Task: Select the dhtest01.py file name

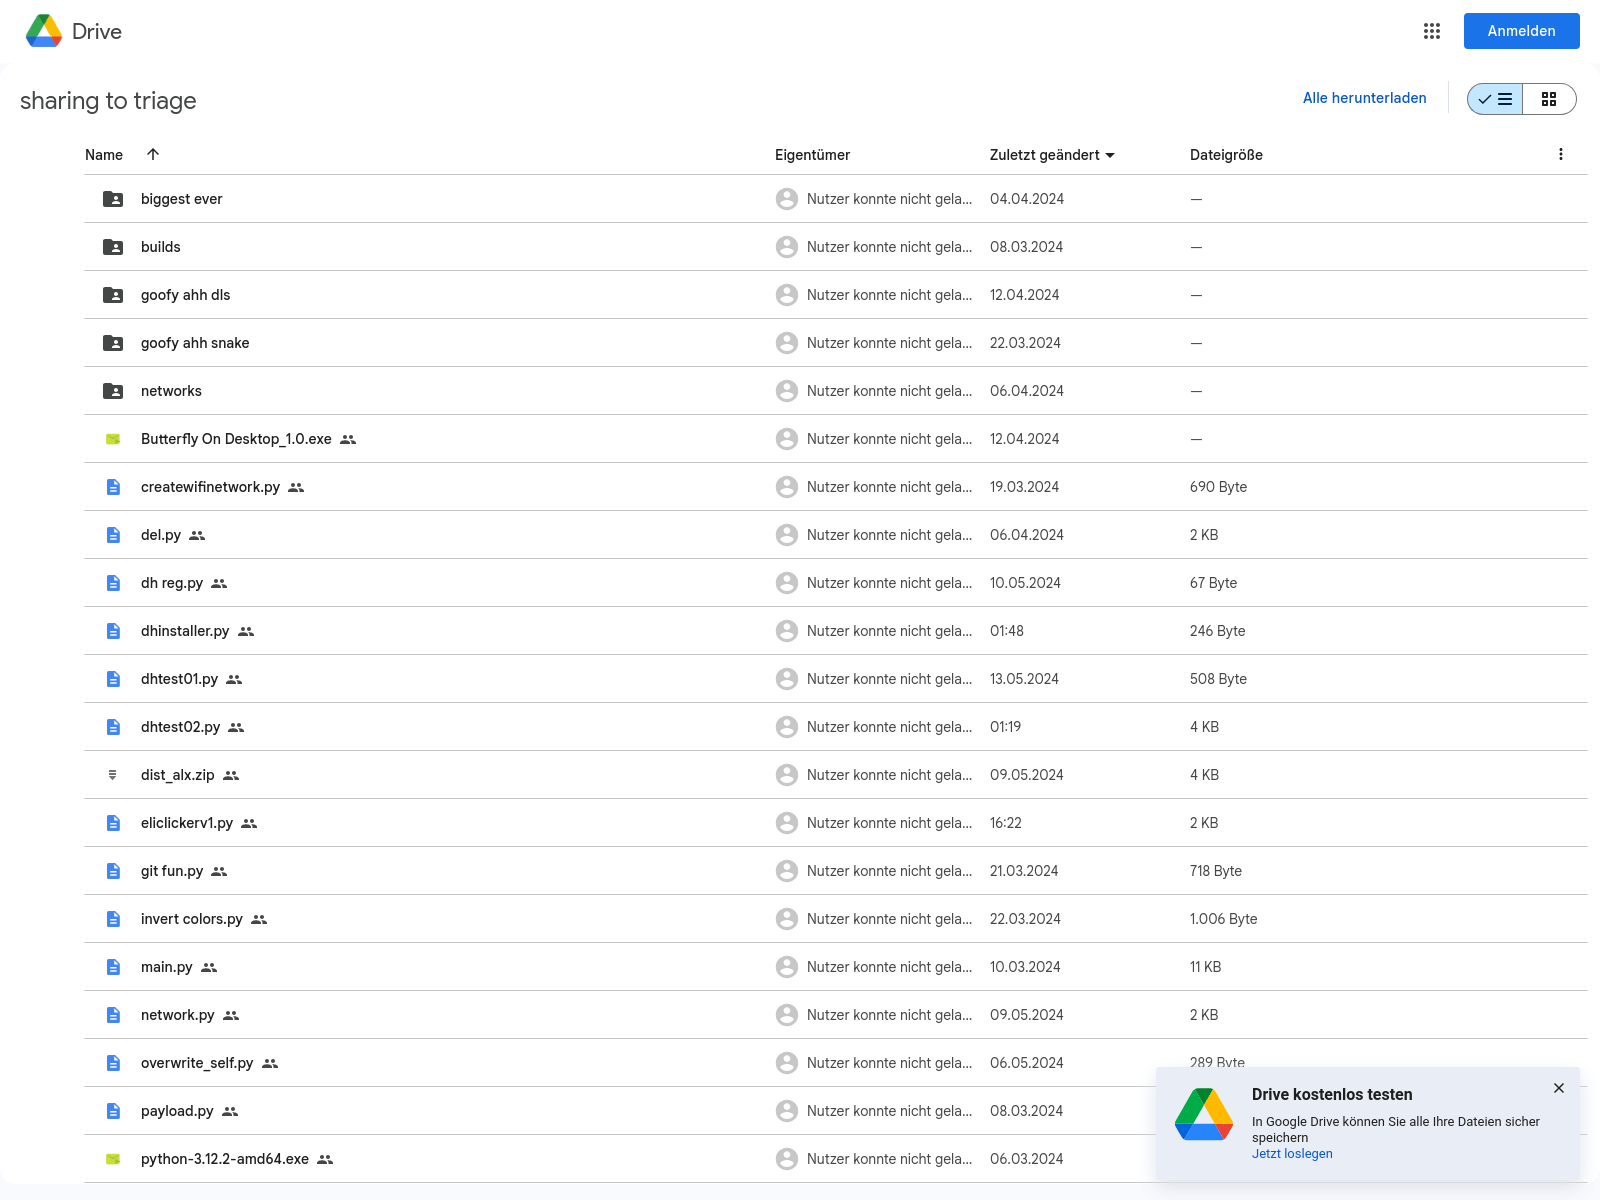Action: [179, 679]
